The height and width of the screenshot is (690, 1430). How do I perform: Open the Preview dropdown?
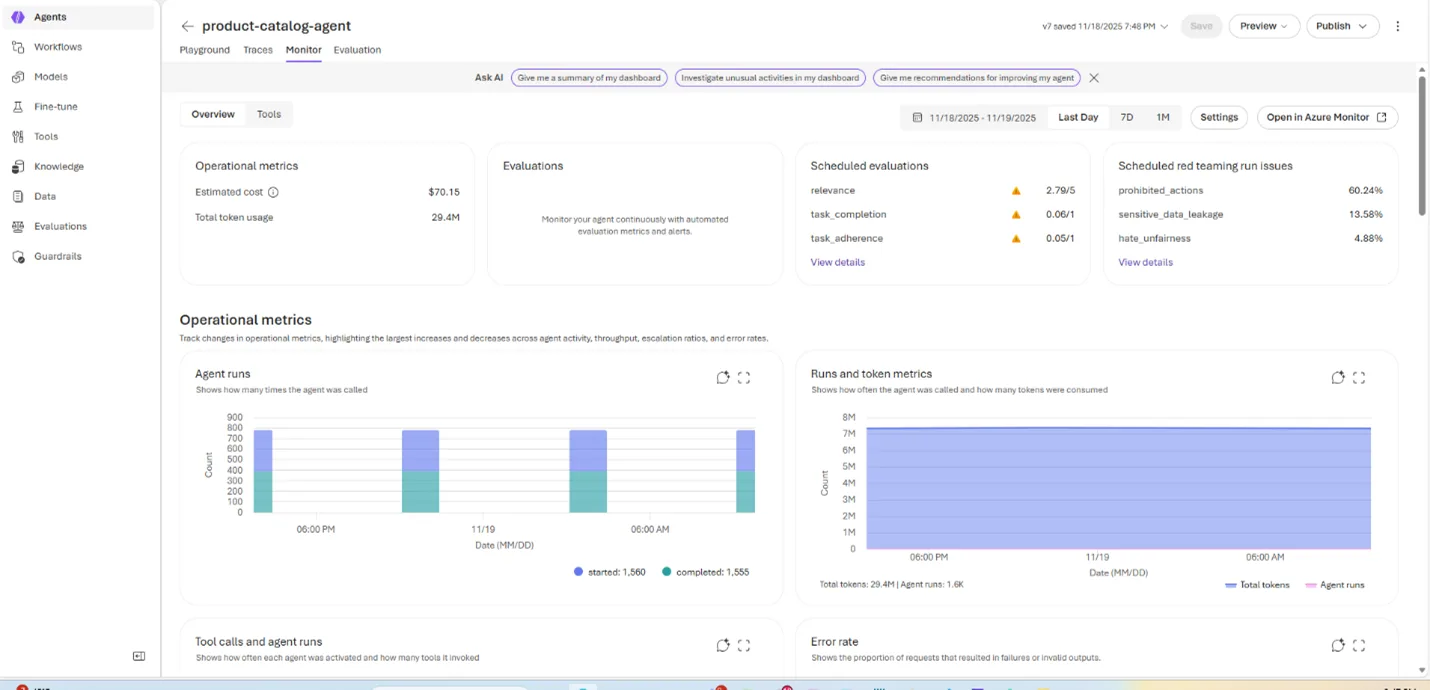pos(1263,26)
